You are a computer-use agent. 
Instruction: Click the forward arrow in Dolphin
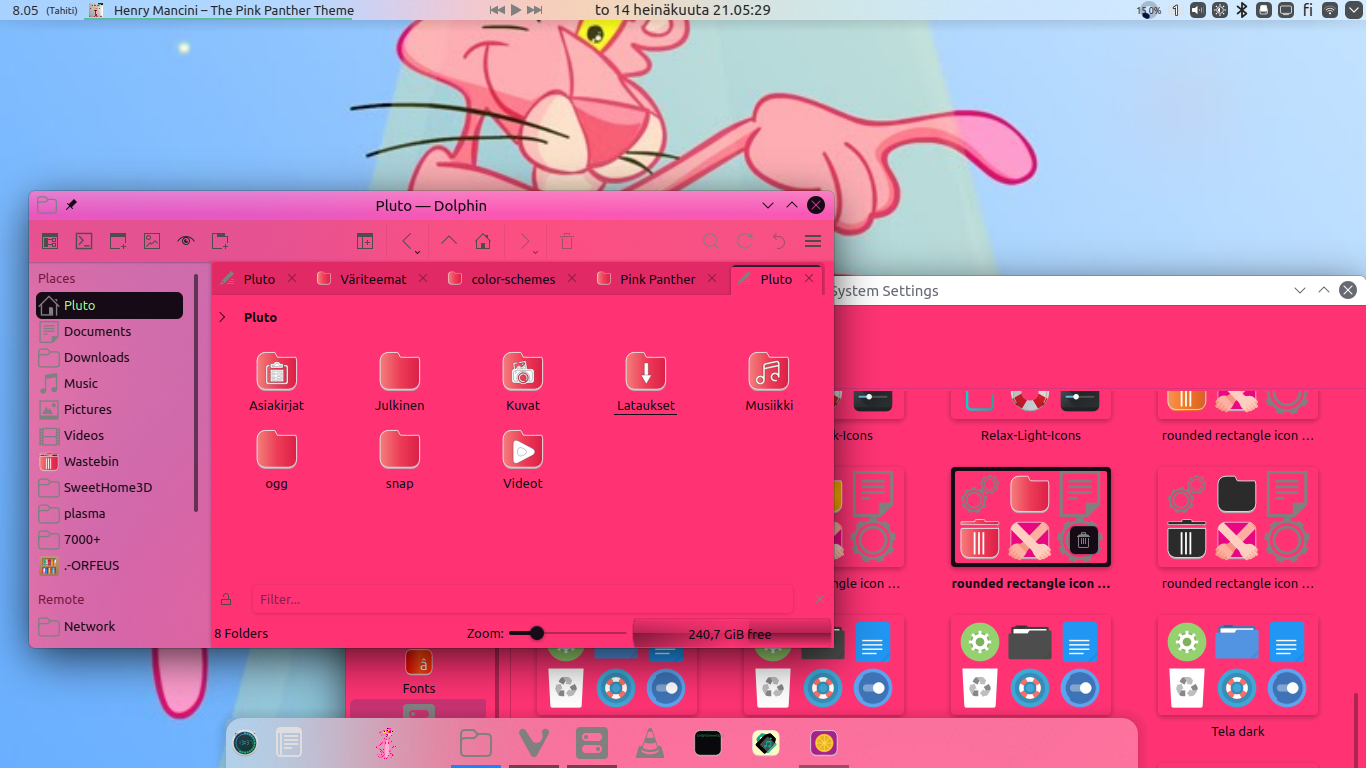(523, 241)
